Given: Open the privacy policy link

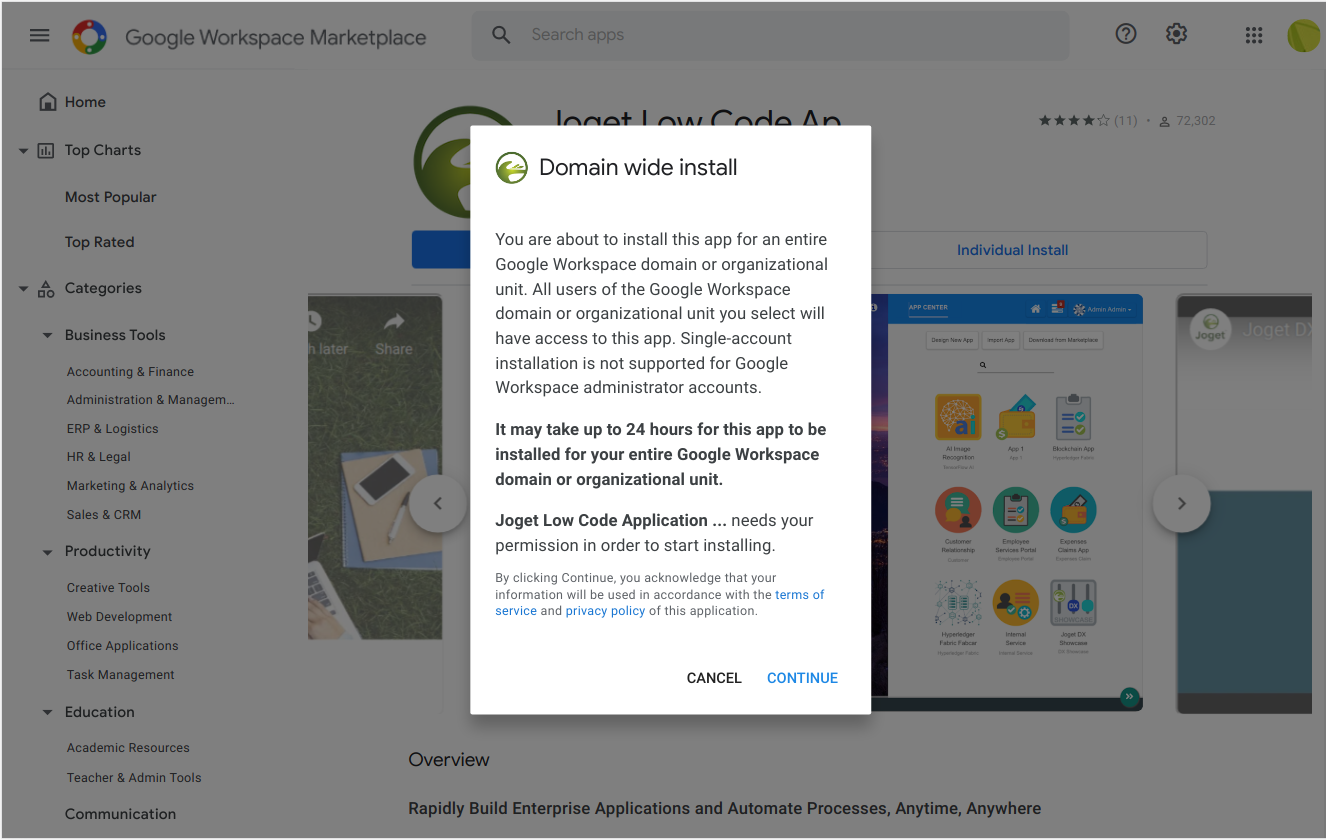Looking at the screenshot, I should [606, 611].
